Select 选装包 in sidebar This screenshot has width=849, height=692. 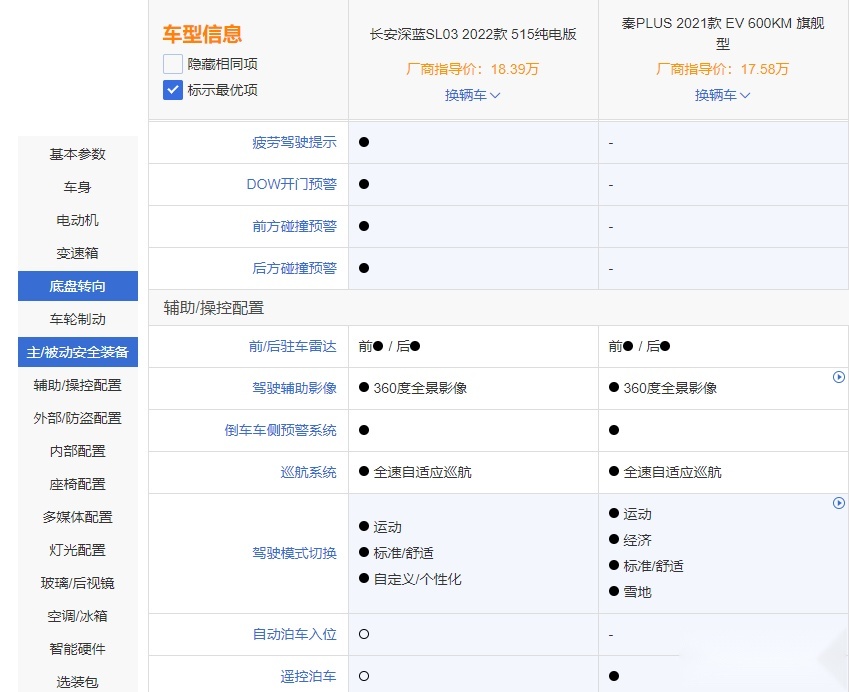click(77, 682)
